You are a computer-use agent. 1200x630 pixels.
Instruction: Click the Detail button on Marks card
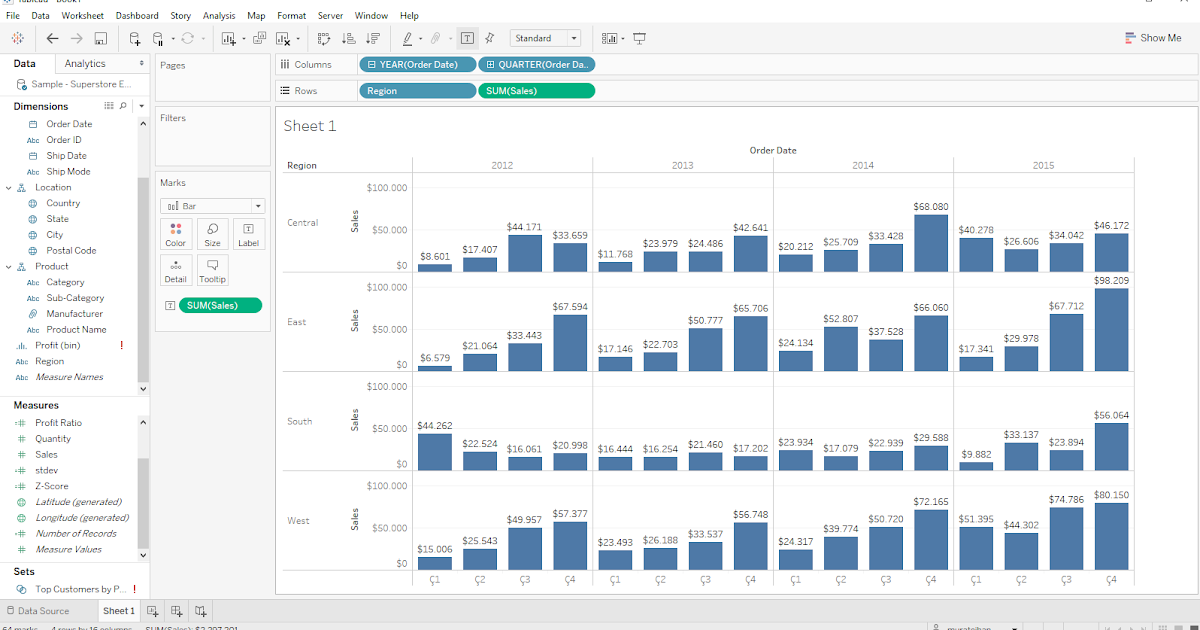pyautogui.click(x=176, y=269)
